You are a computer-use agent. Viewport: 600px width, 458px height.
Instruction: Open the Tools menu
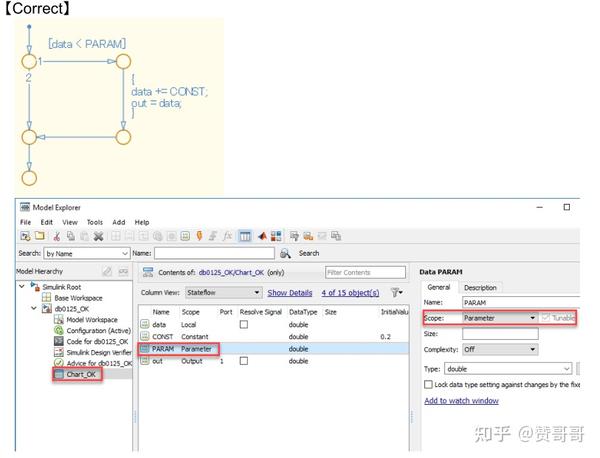(x=95, y=222)
